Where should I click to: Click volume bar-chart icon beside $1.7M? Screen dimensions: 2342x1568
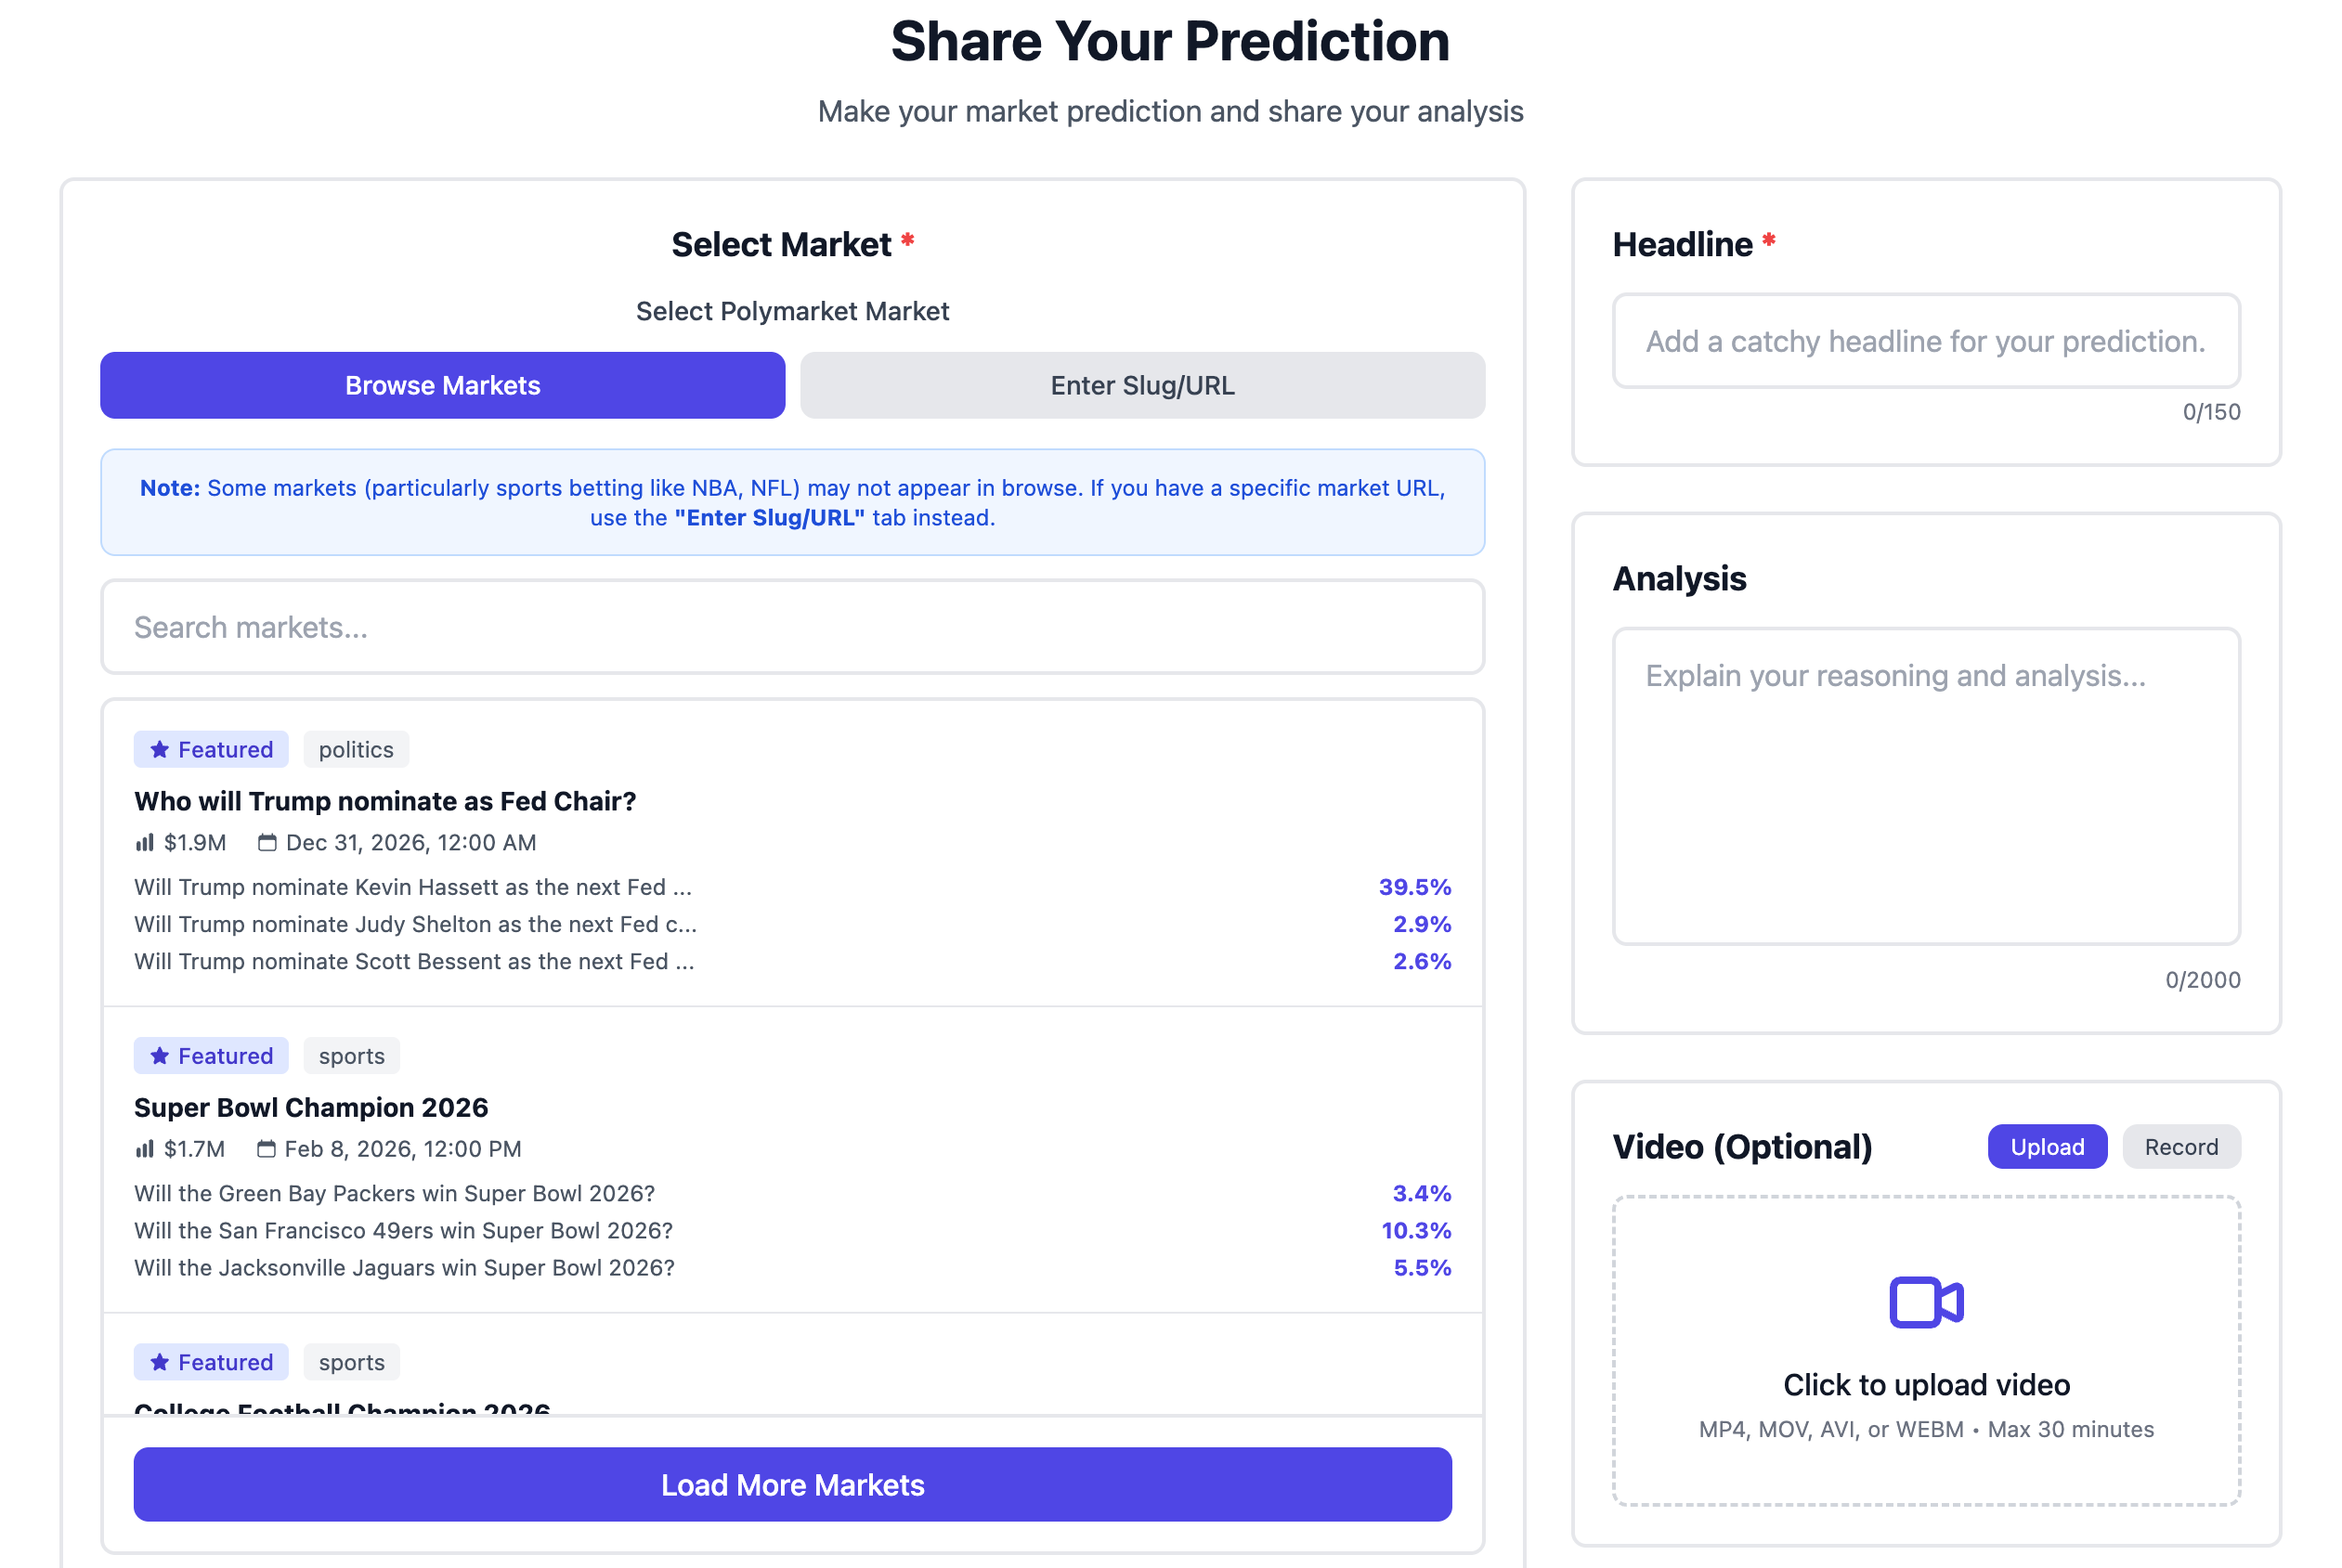tap(145, 1149)
